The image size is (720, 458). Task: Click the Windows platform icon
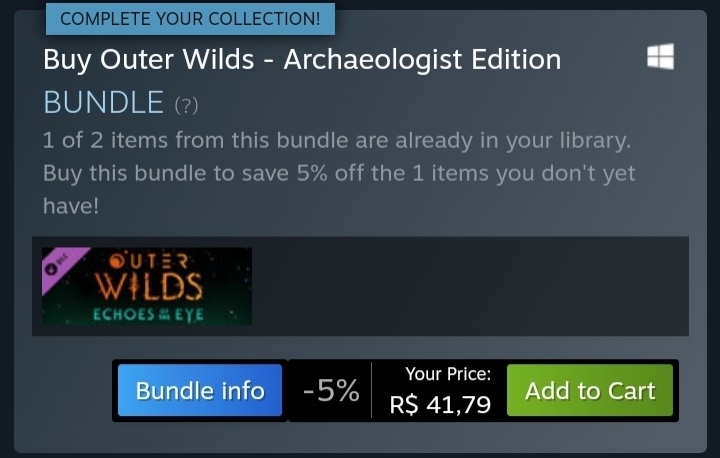[660, 57]
